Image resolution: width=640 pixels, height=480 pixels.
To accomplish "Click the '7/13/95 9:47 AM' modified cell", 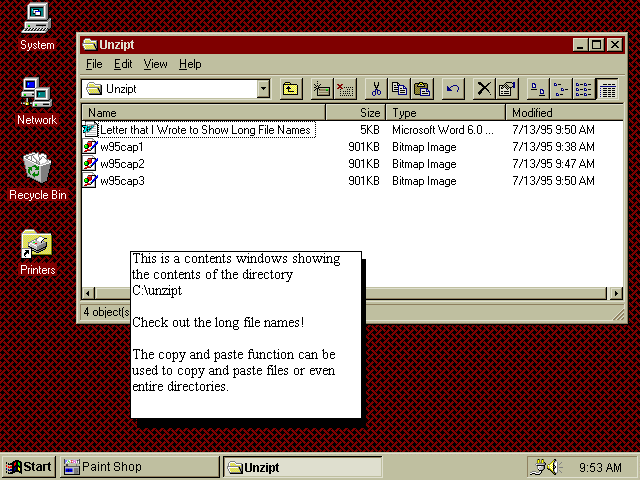I will coord(553,164).
